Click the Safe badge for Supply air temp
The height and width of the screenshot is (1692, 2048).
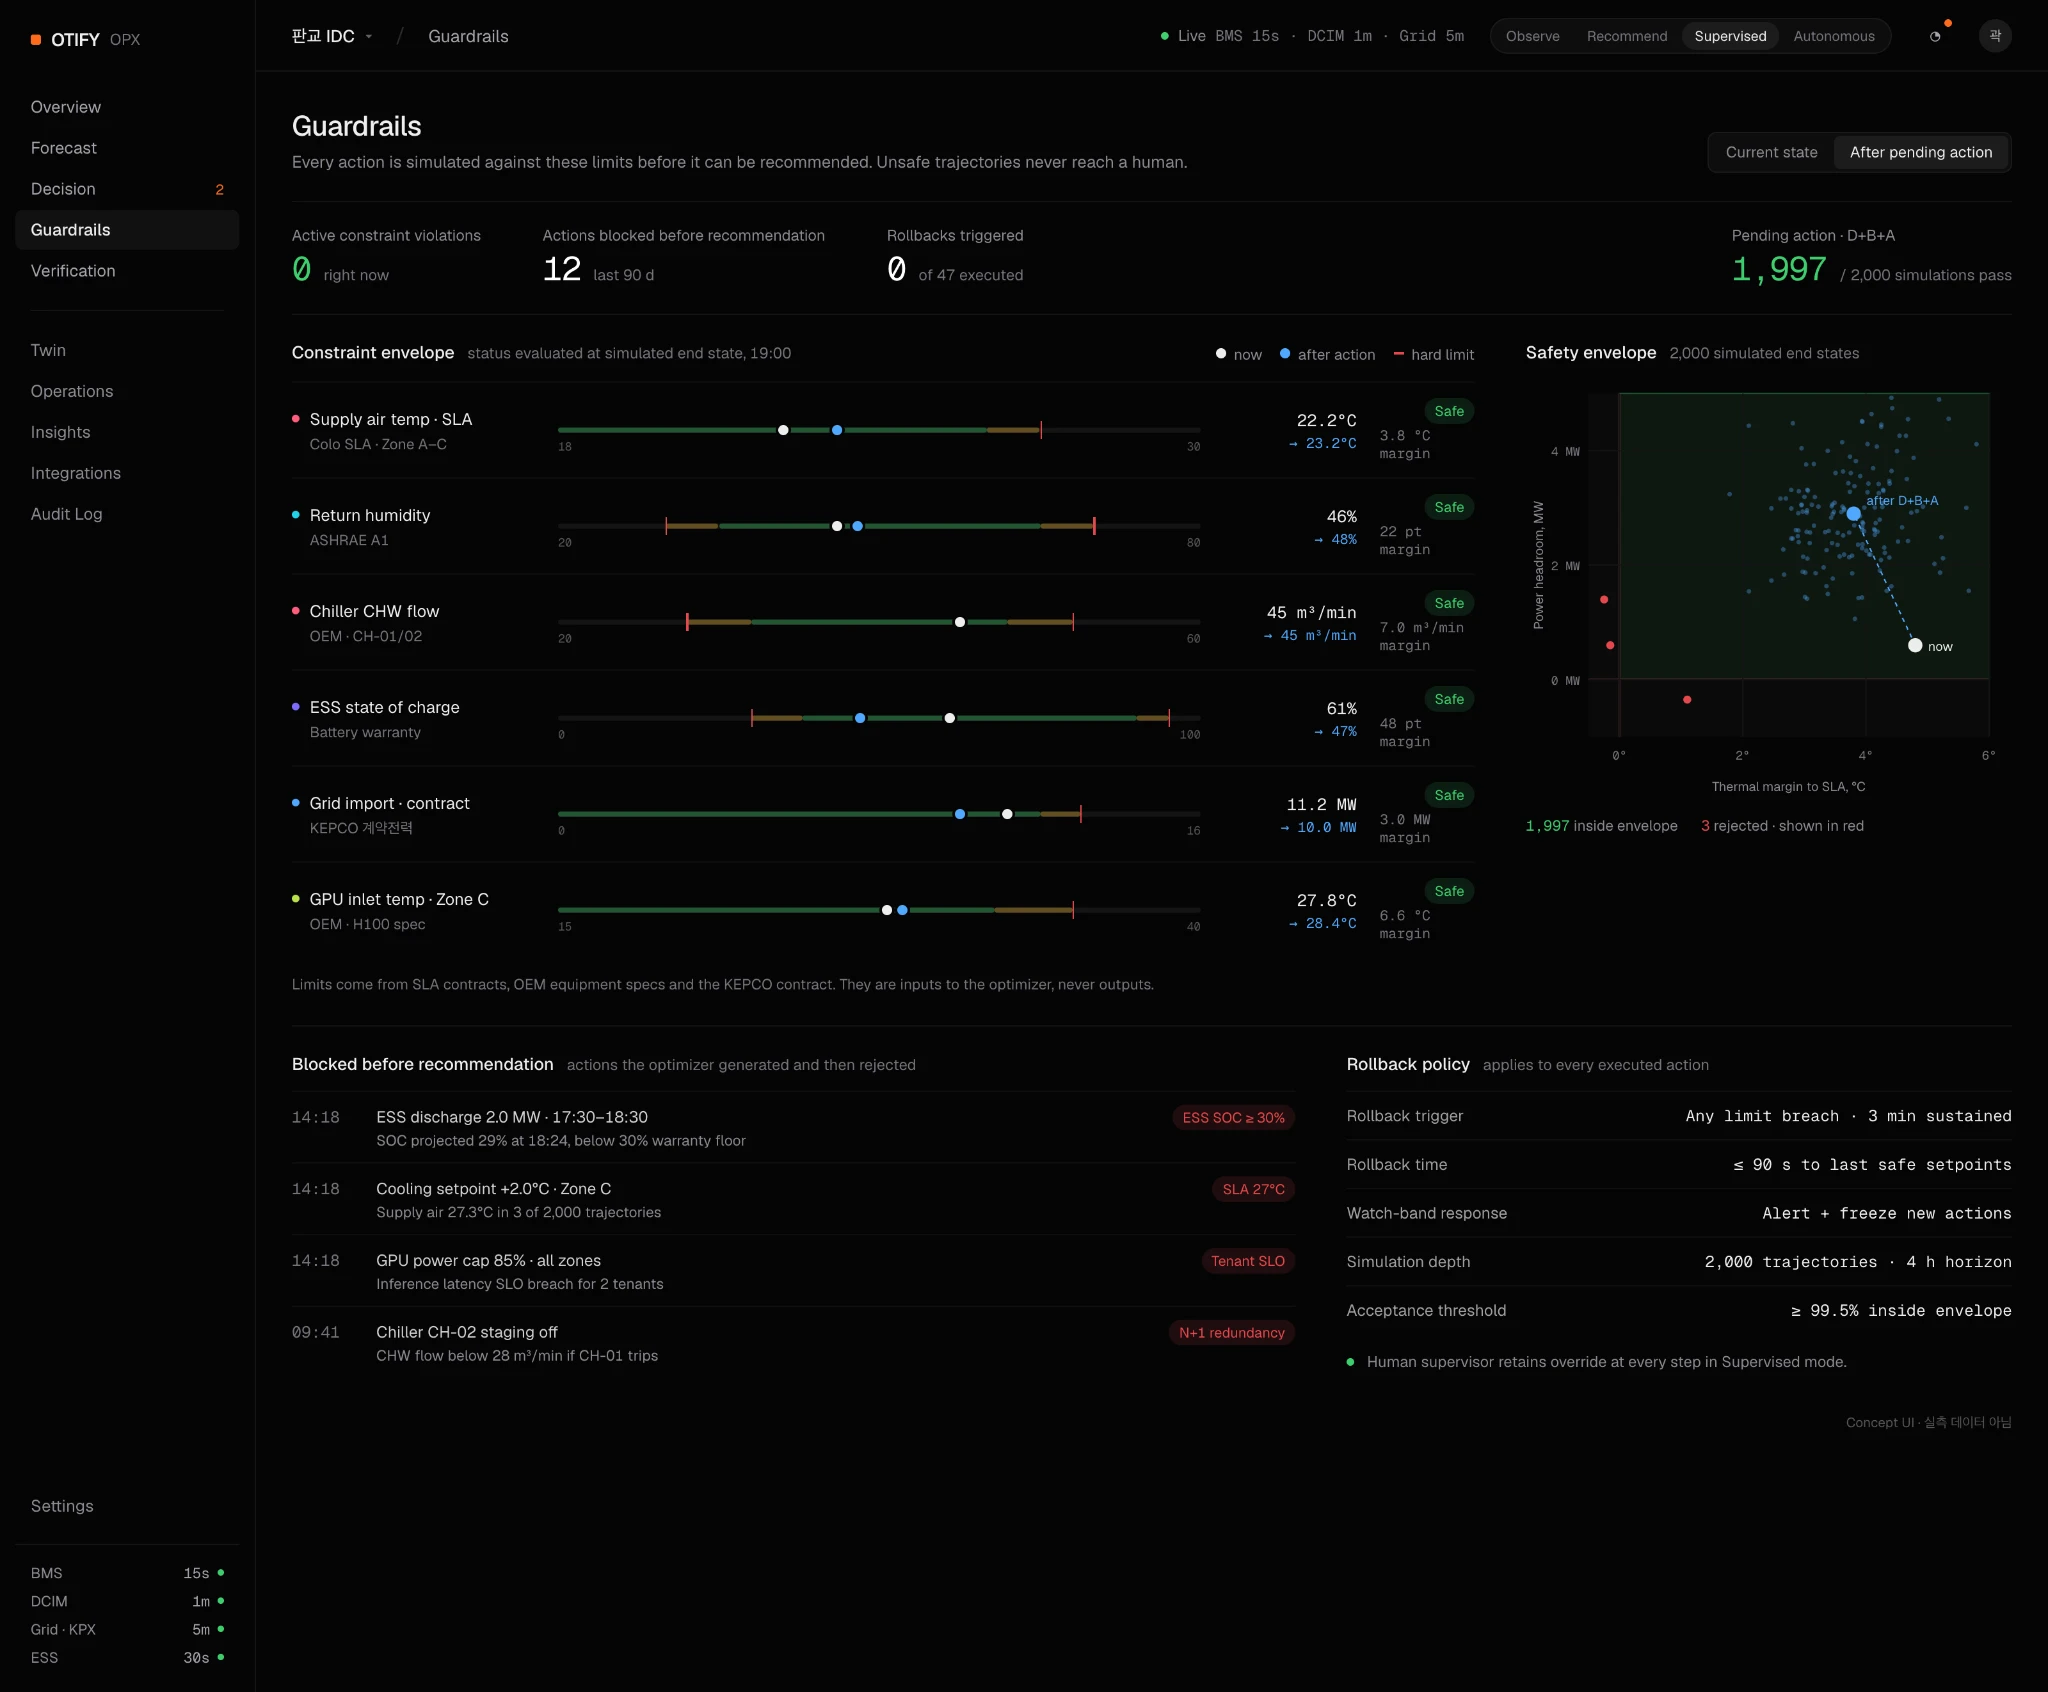pyautogui.click(x=1448, y=411)
